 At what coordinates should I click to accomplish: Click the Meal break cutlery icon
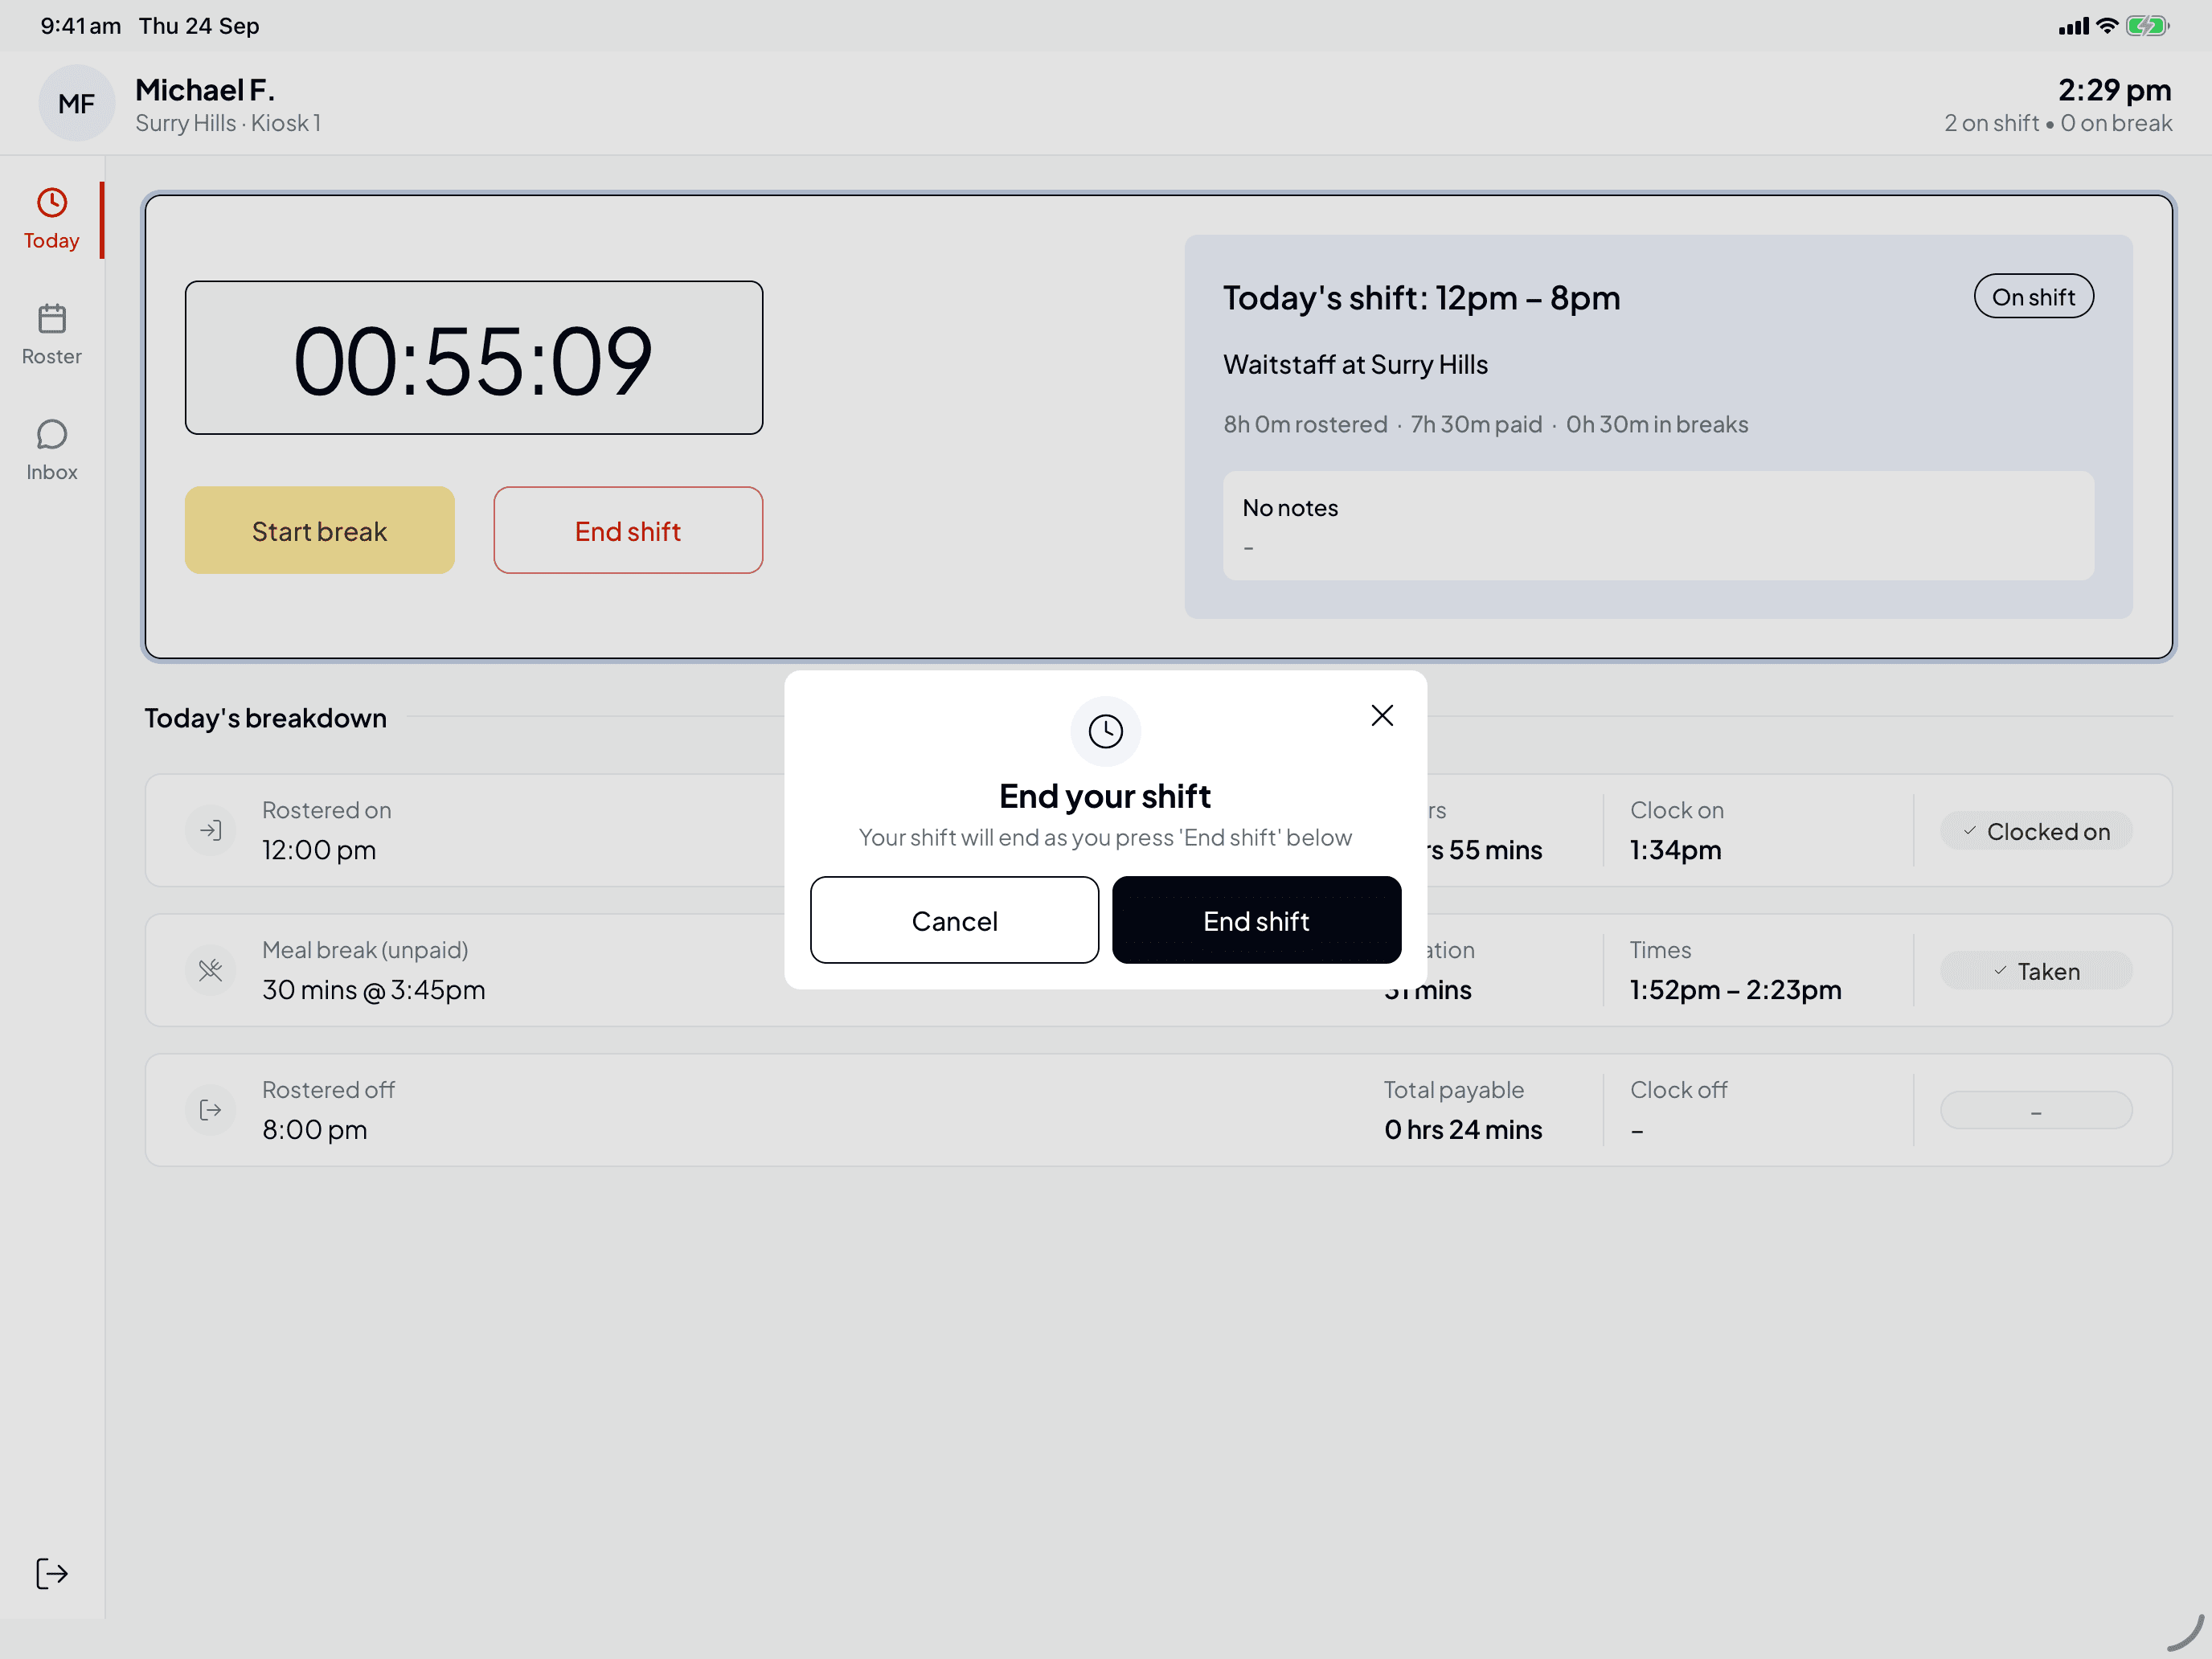pos(210,970)
